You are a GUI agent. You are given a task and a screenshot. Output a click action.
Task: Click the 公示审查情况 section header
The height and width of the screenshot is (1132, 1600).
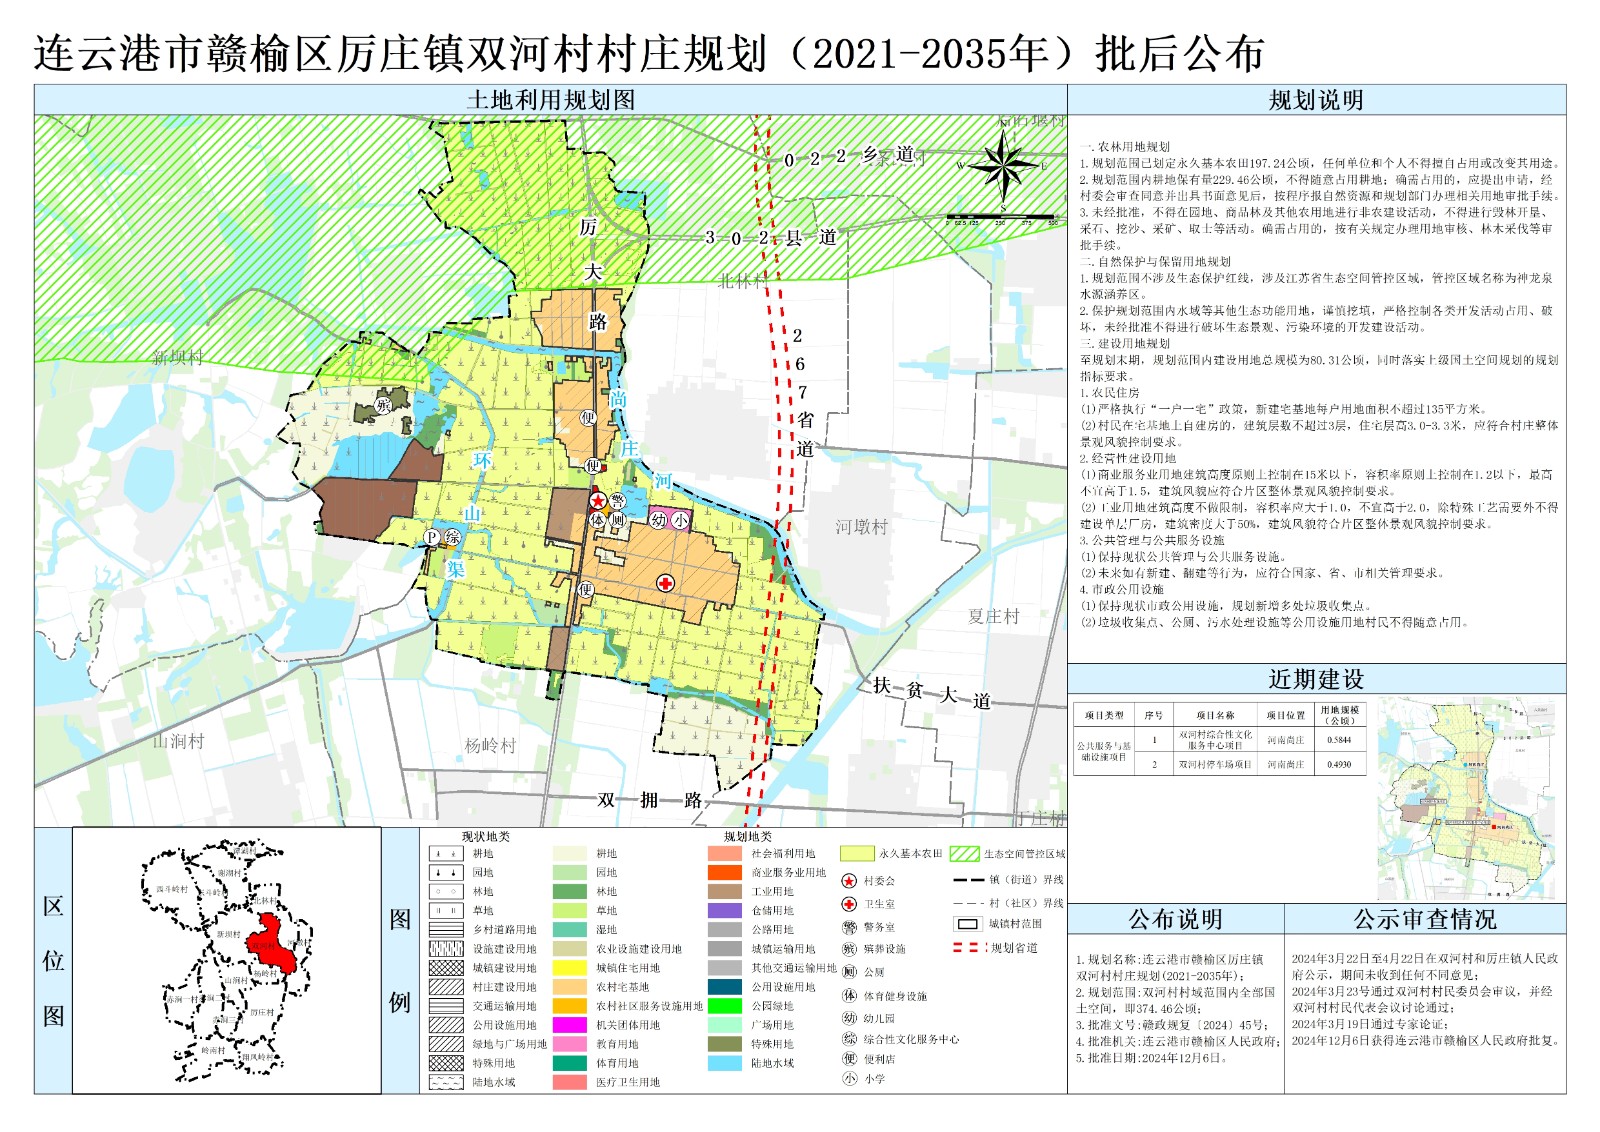pyautogui.click(x=1425, y=919)
